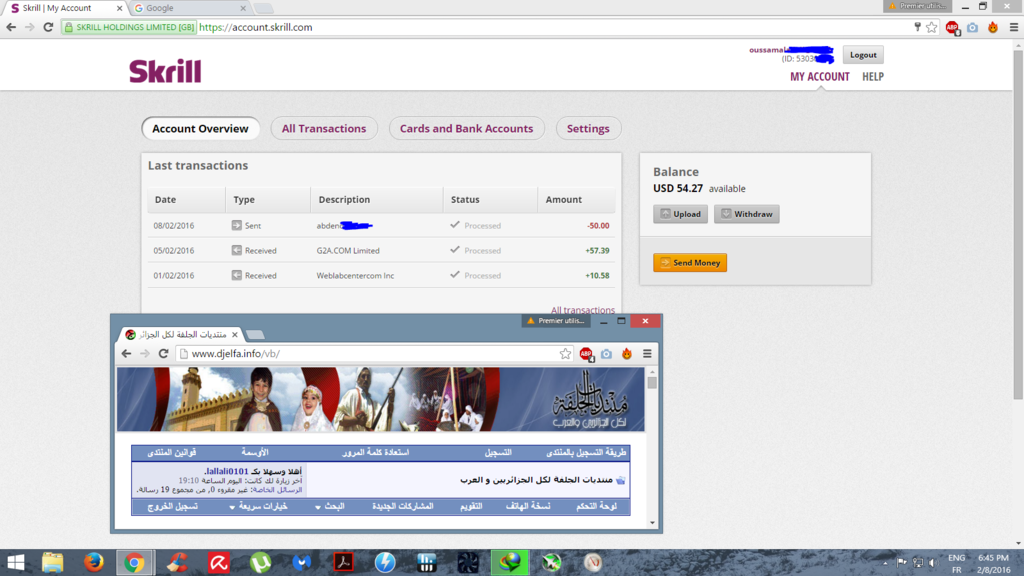Click the G2A.COM Limited transaction description
The width and height of the screenshot is (1024, 576).
(x=348, y=251)
